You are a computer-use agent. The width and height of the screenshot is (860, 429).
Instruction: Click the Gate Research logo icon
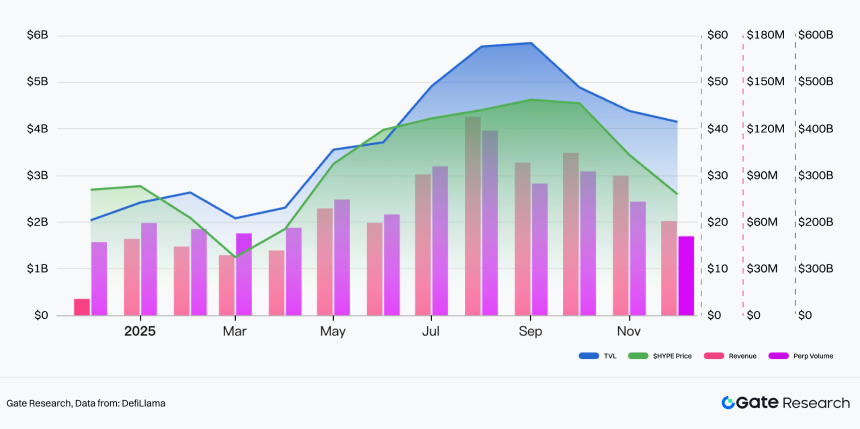[x=728, y=403]
